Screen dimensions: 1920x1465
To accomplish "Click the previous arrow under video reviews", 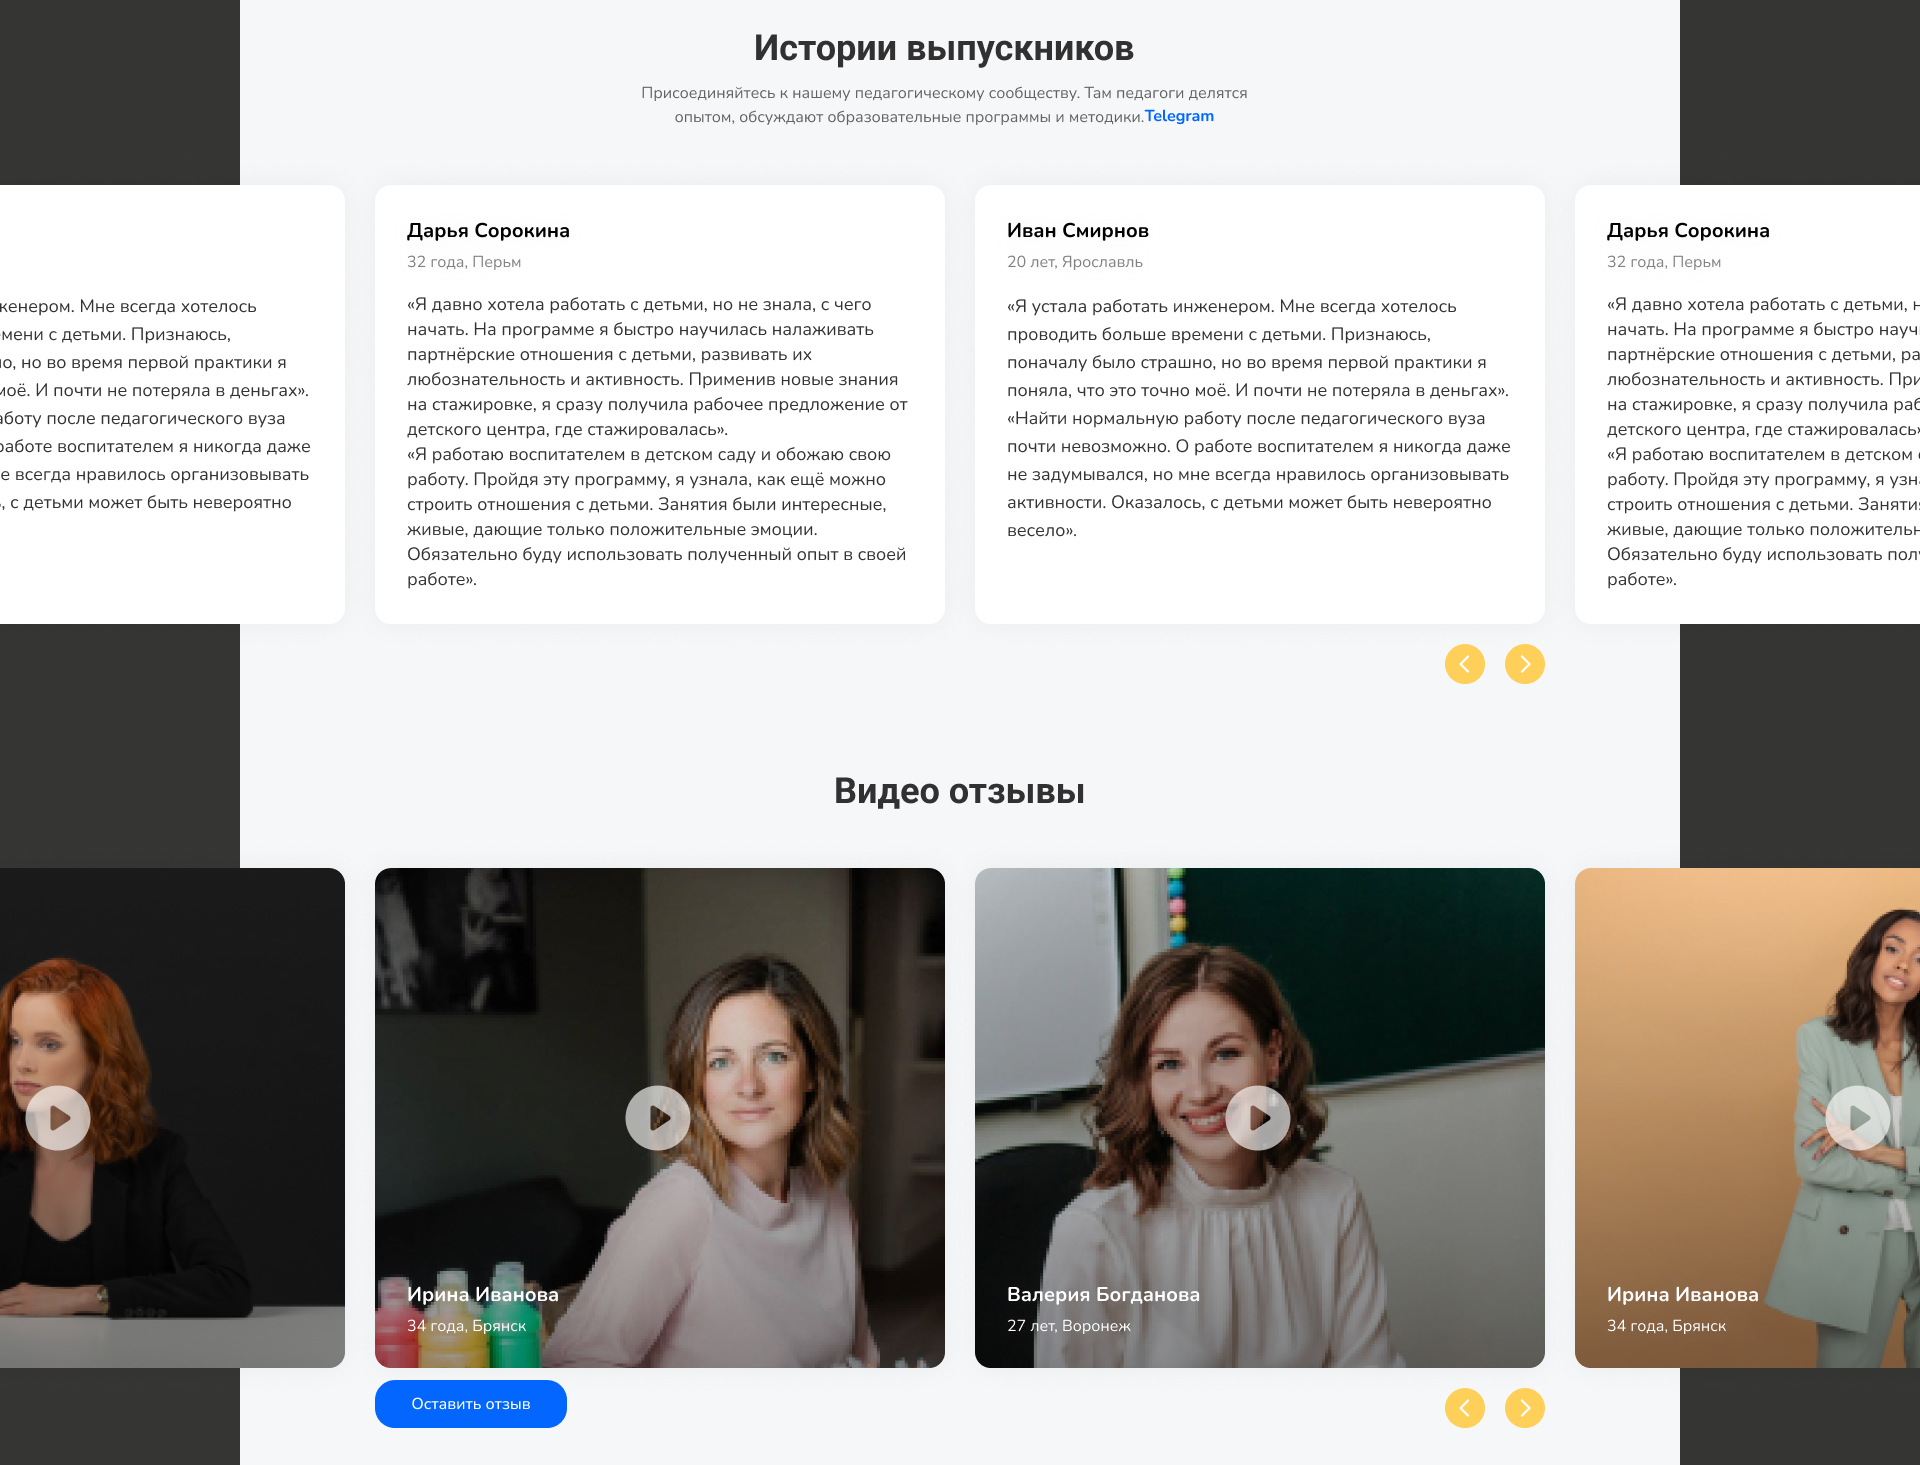I will pos(1464,1408).
